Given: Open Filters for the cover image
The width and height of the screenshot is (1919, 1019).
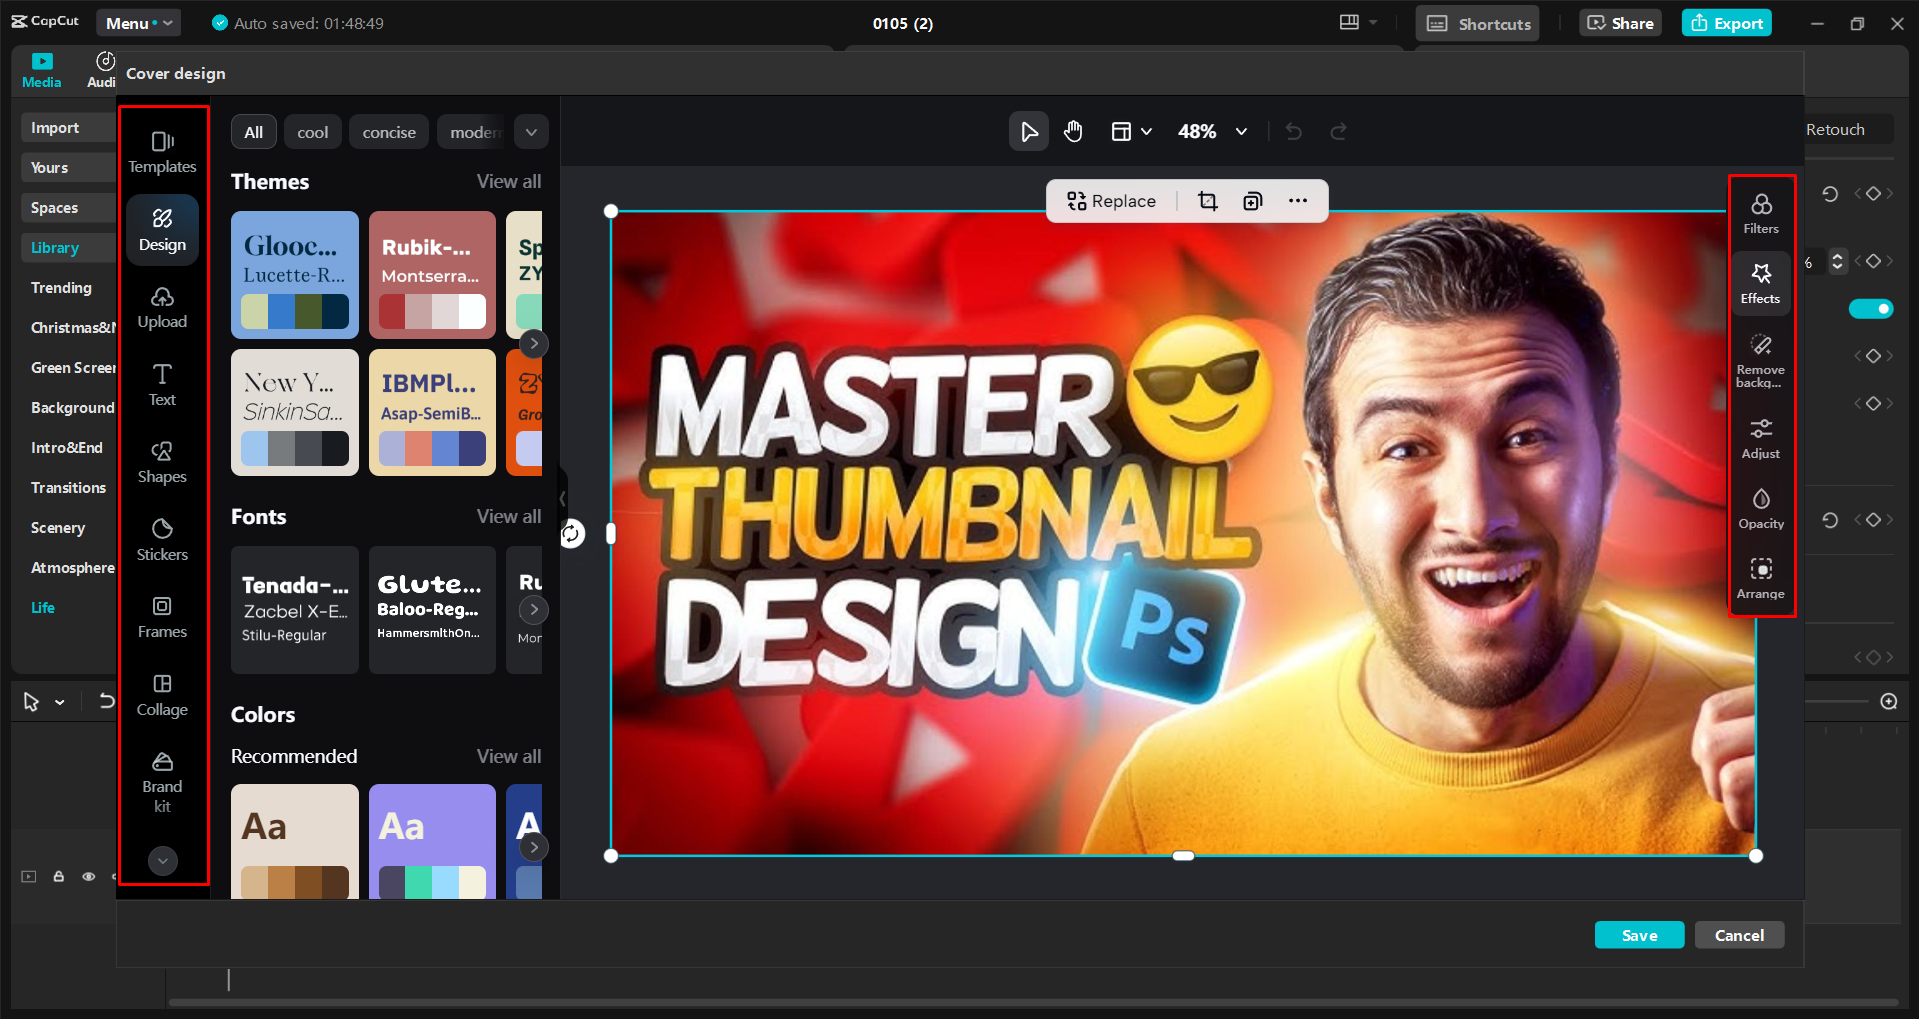Looking at the screenshot, I should (1760, 211).
